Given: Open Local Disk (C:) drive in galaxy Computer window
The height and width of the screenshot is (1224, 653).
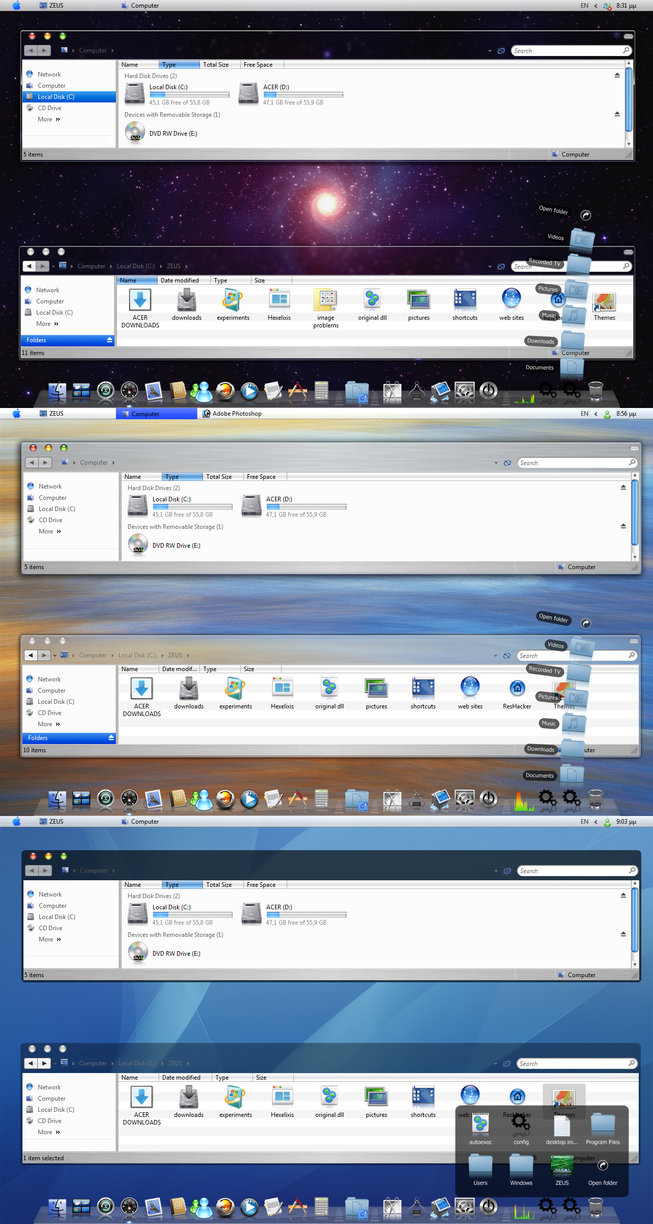Looking at the screenshot, I should pyautogui.click(x=175, y=93).
